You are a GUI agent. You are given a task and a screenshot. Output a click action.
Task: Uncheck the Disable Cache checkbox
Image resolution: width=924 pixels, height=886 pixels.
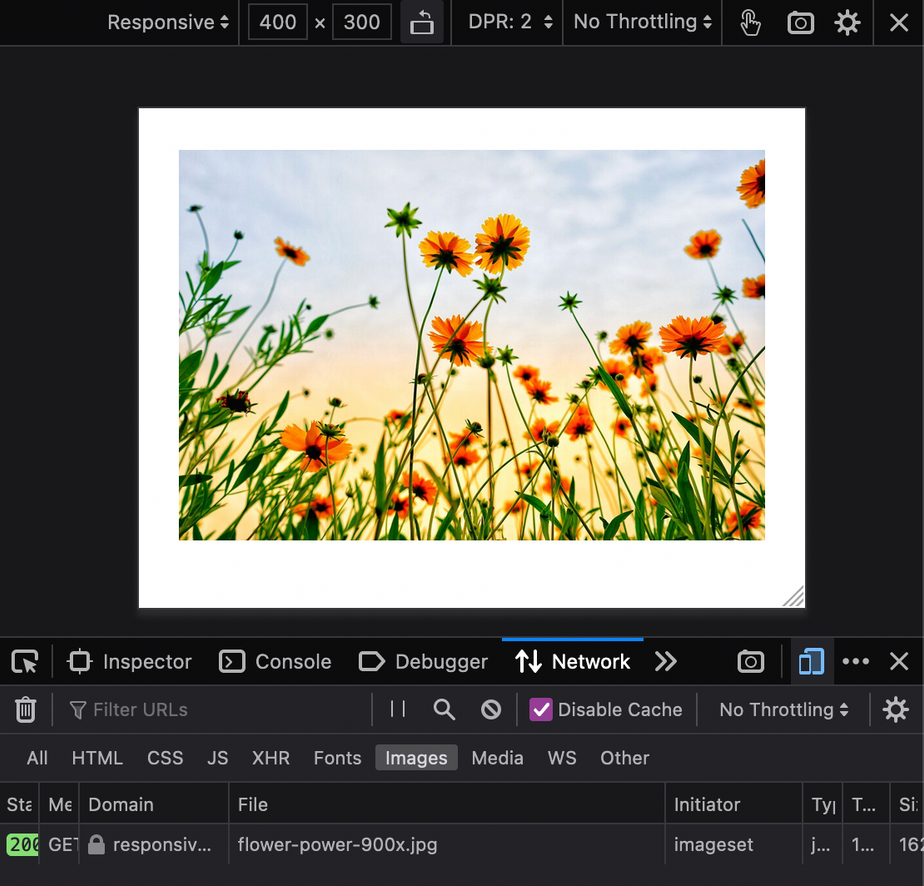[541, 709]
